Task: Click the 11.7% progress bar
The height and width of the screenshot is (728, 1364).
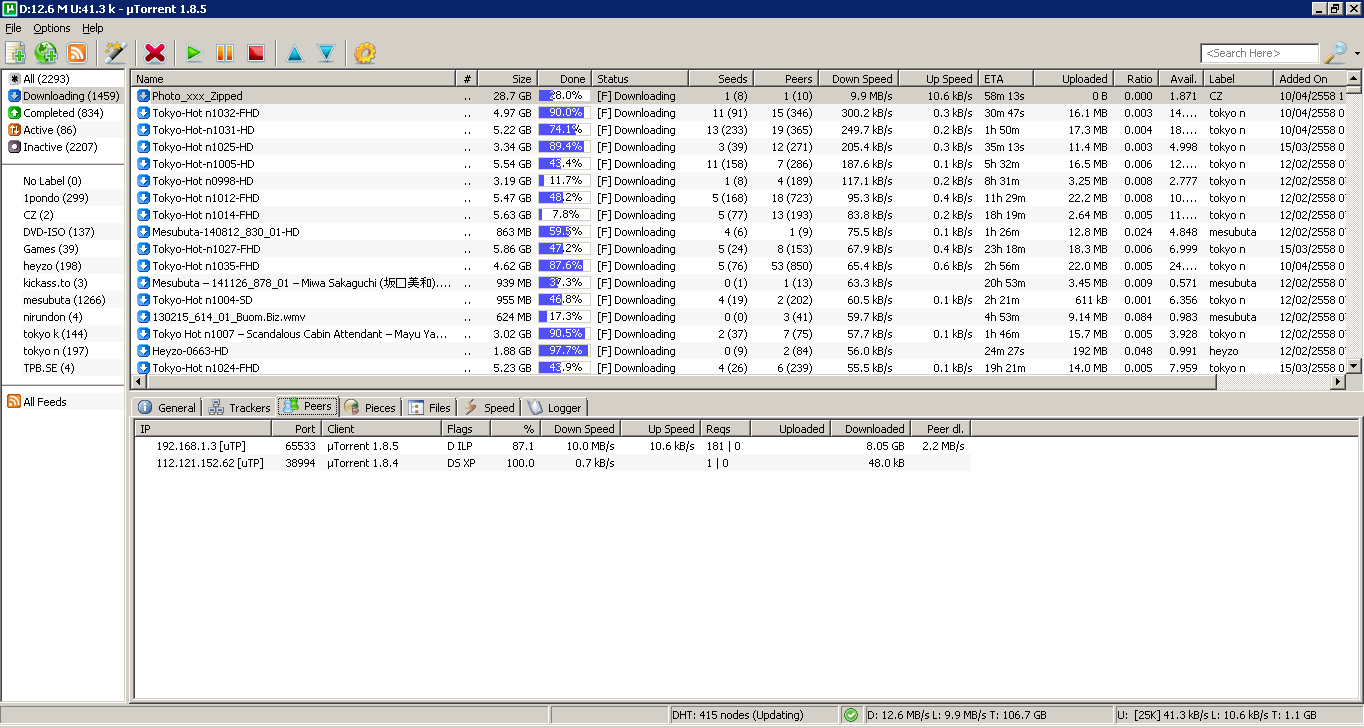Action: (x=564, y=181)
